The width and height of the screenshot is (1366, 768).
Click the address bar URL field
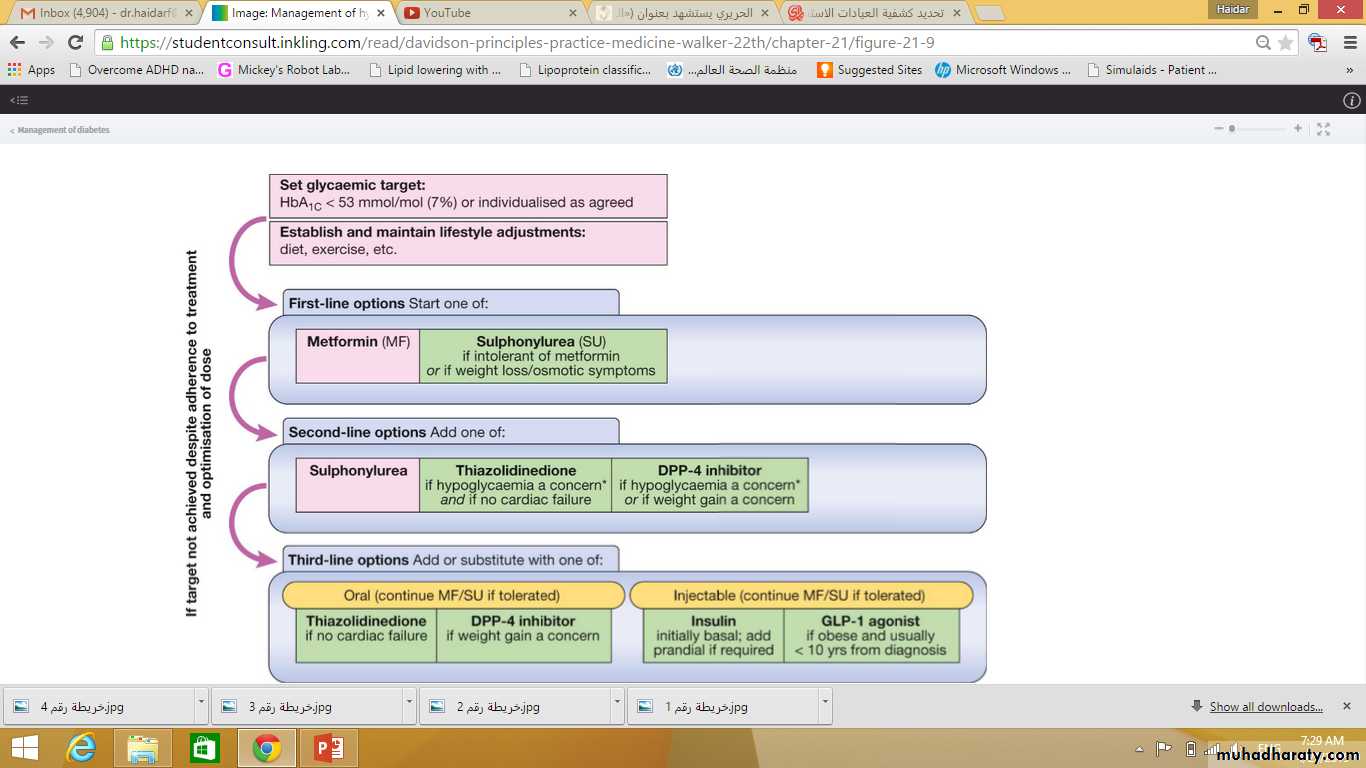click(x=680, y=43)
